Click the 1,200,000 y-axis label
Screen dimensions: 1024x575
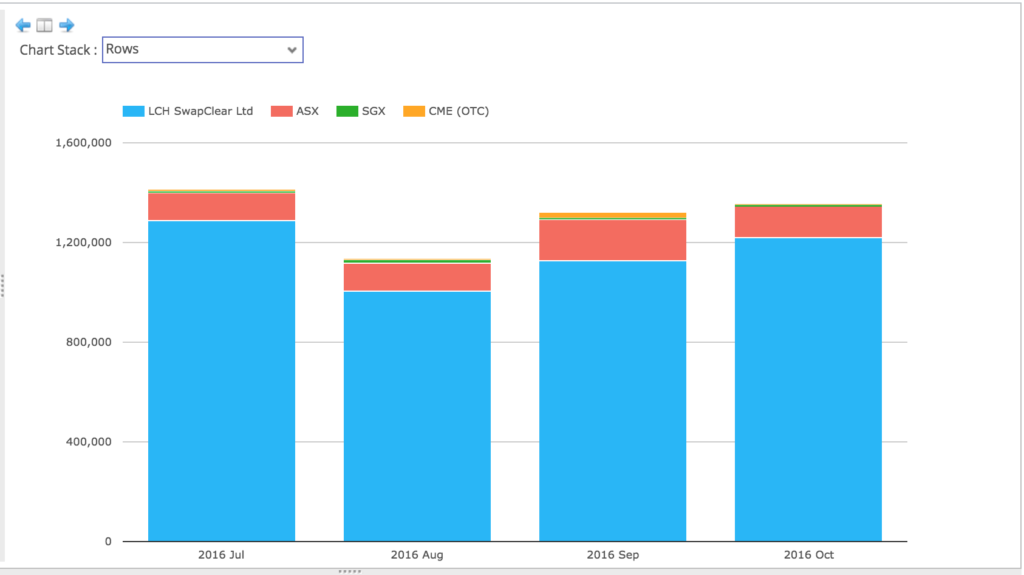(x=83, y=242)
